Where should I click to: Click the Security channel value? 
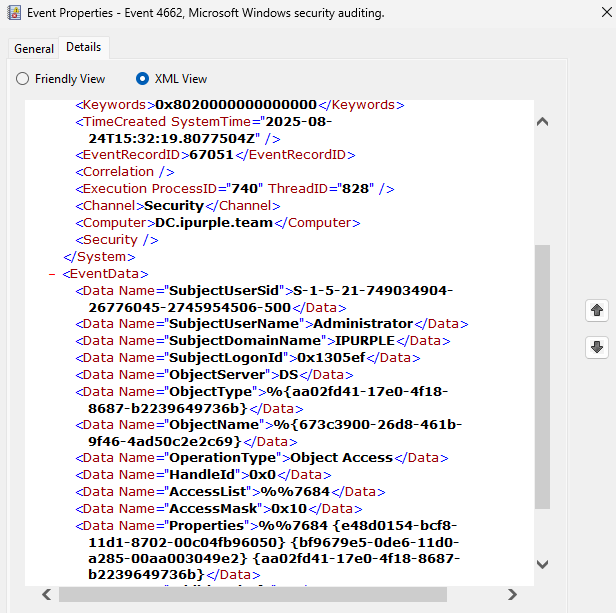pos(174,206)
